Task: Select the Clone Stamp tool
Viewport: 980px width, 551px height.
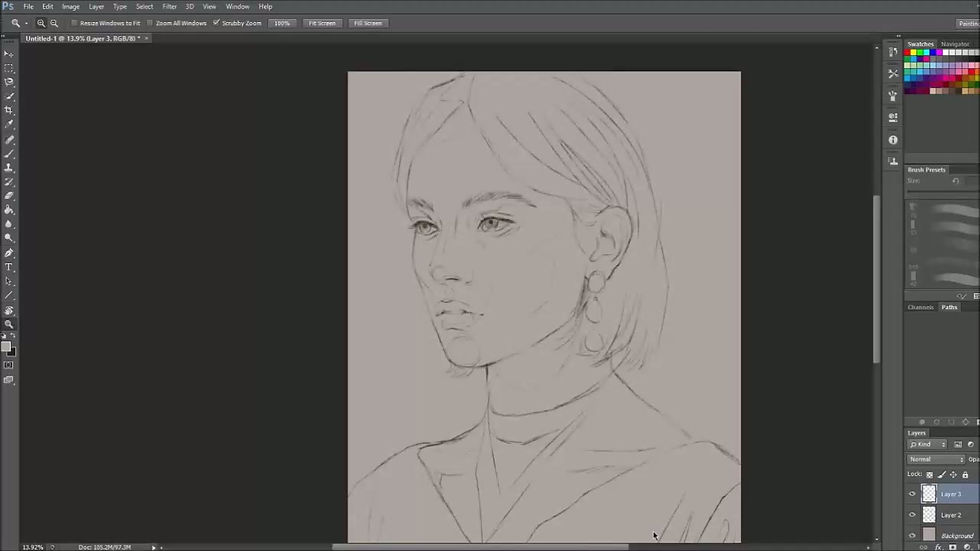Action: [x=9, y=167]
